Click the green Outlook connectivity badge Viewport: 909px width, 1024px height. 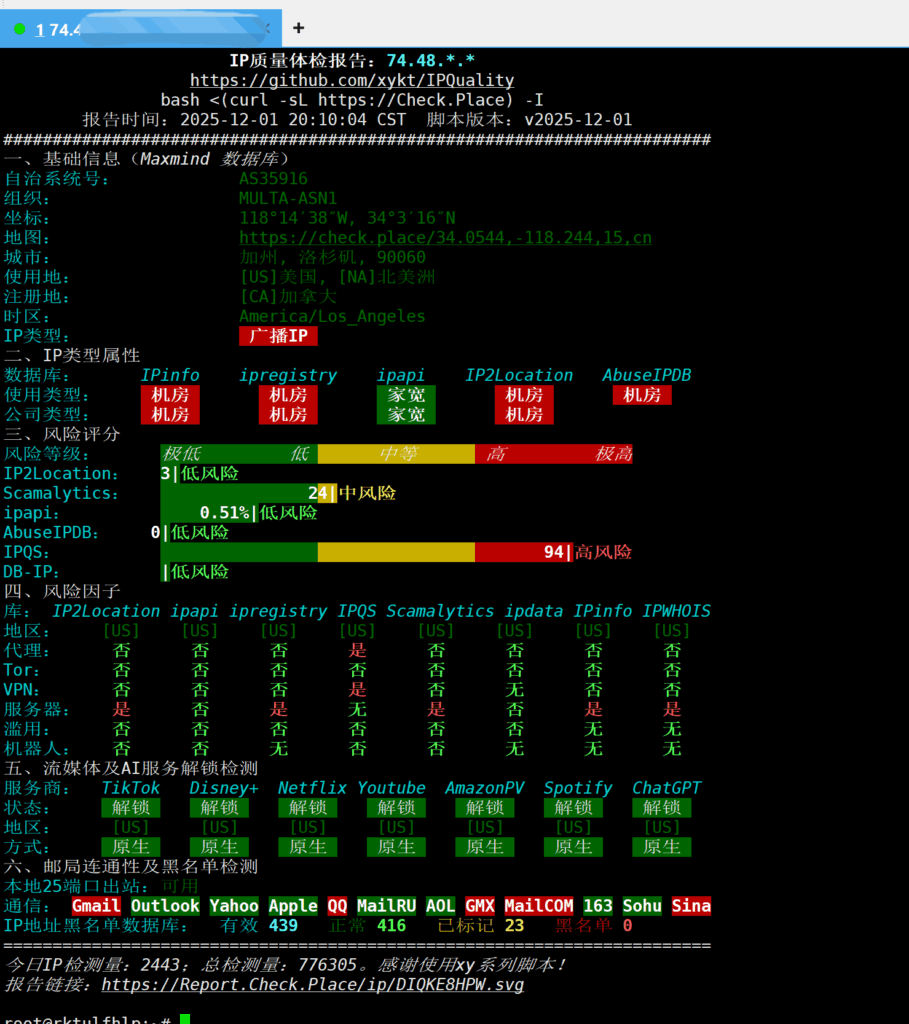point(165,906)
